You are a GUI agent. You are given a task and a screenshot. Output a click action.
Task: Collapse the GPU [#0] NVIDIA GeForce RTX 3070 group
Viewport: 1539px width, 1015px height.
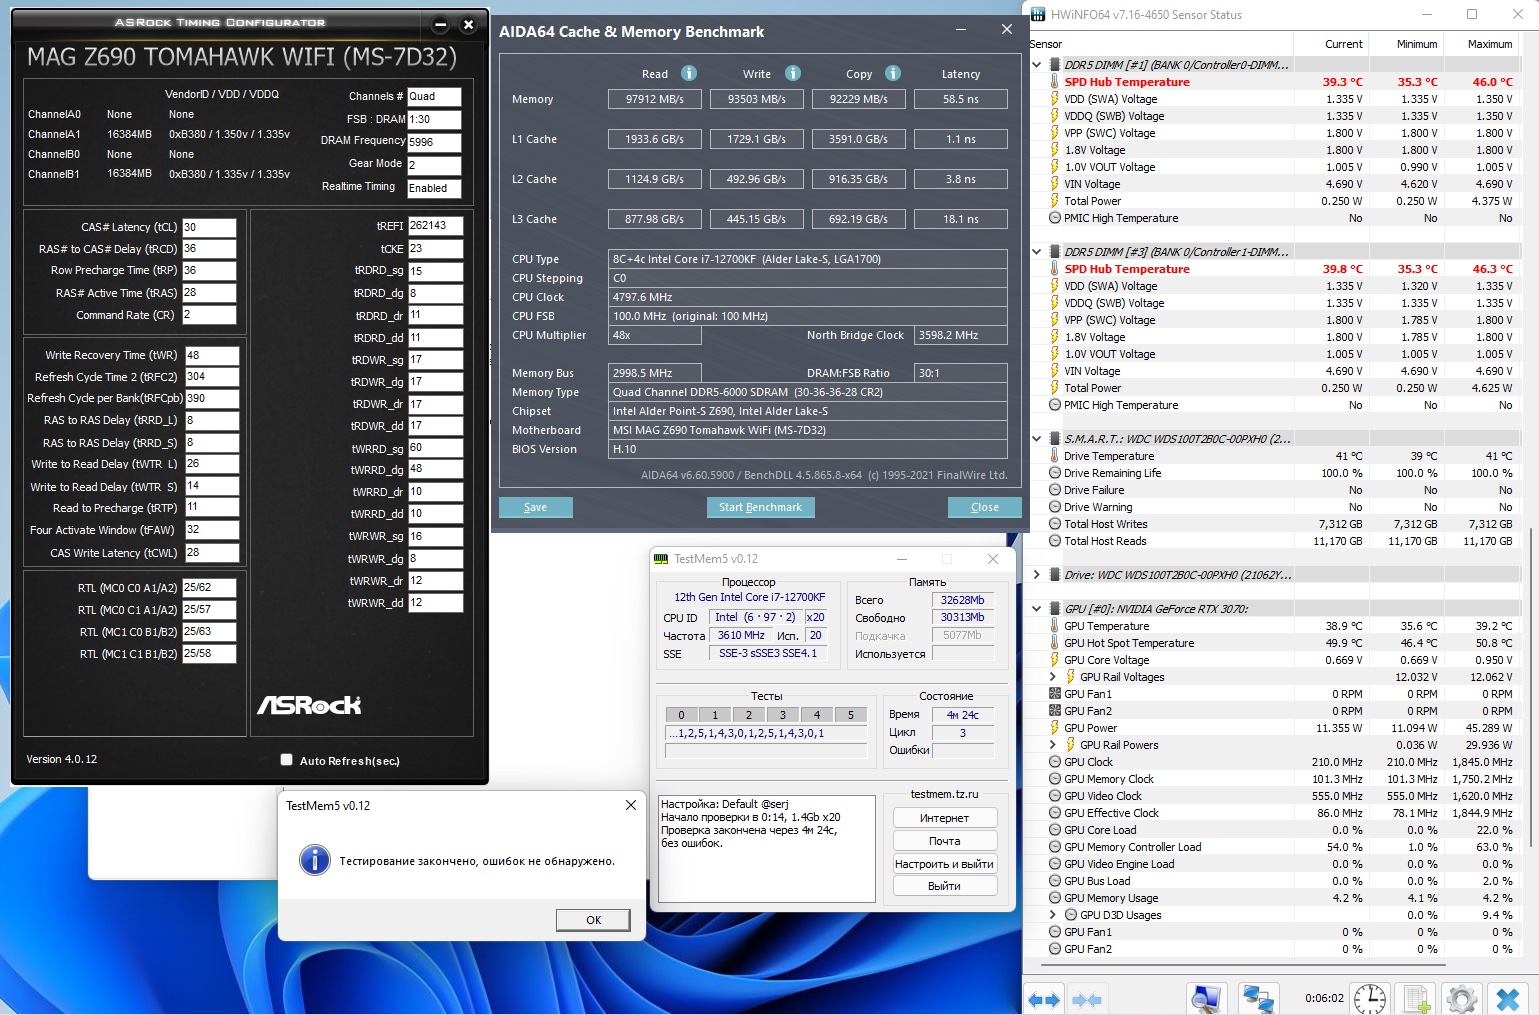[x=1037, y=609]
